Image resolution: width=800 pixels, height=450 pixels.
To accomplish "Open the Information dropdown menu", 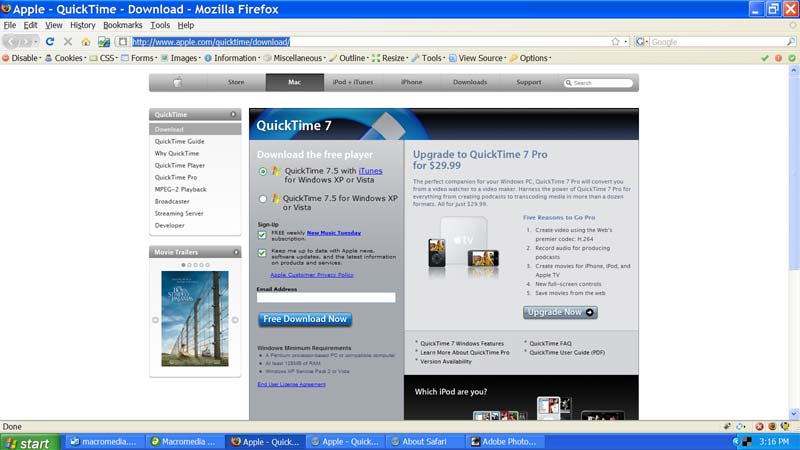I will tap(232, 58).
